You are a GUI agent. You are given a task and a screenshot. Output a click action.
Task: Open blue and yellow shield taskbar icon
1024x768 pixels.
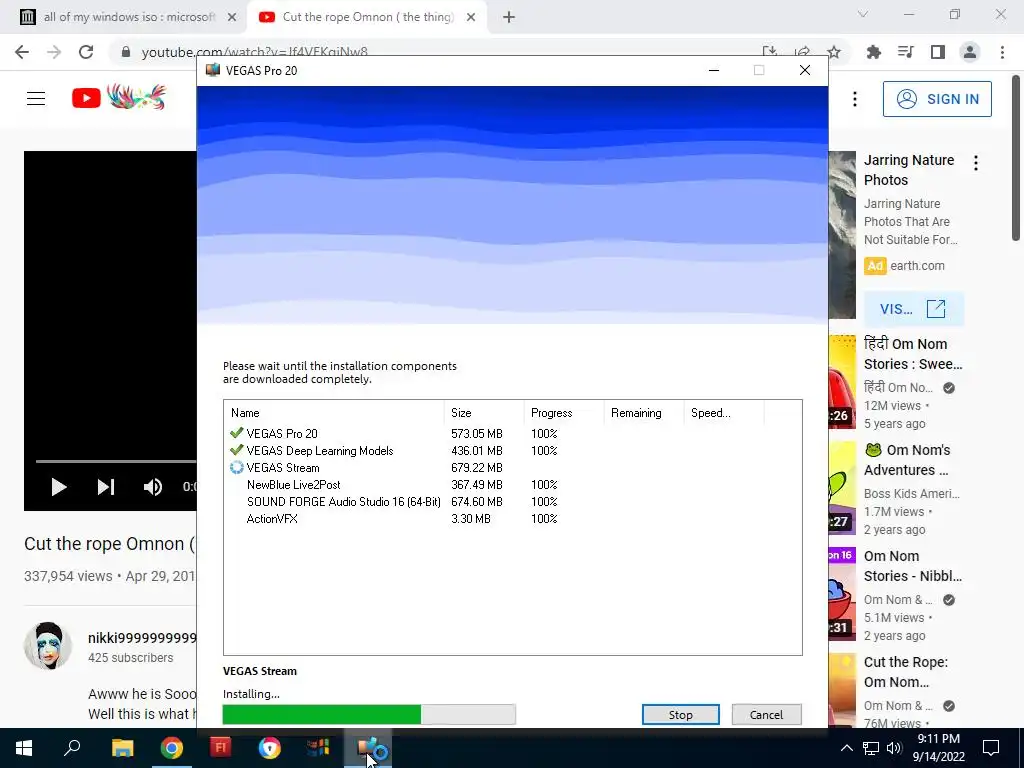coord(269,748)
